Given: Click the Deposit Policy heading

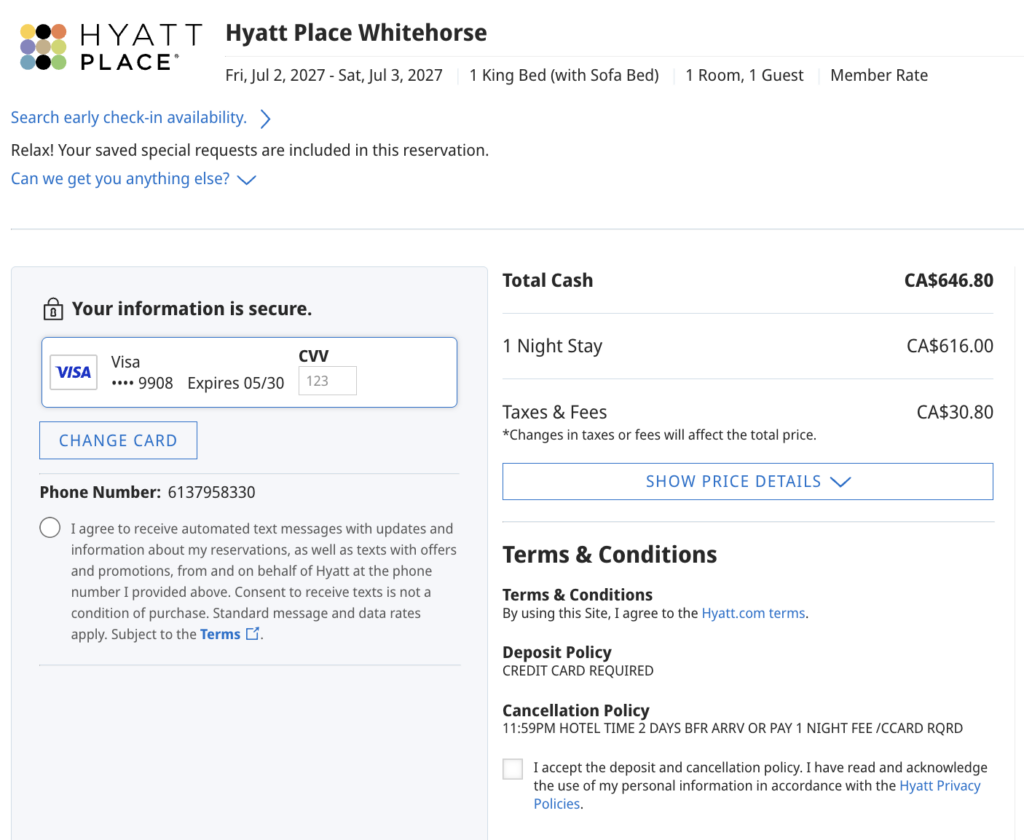Looking at the screenshot, I should point(556,653).
